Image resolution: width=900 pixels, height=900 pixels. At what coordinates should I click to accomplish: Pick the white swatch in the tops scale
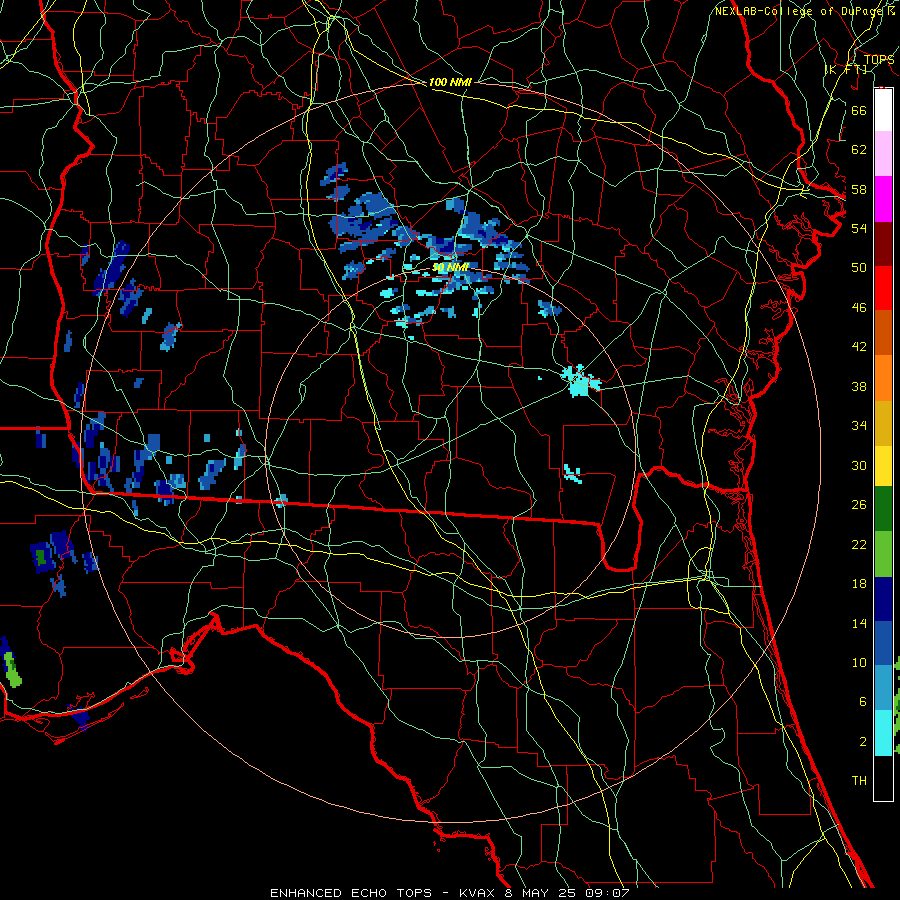pos(883,110)
